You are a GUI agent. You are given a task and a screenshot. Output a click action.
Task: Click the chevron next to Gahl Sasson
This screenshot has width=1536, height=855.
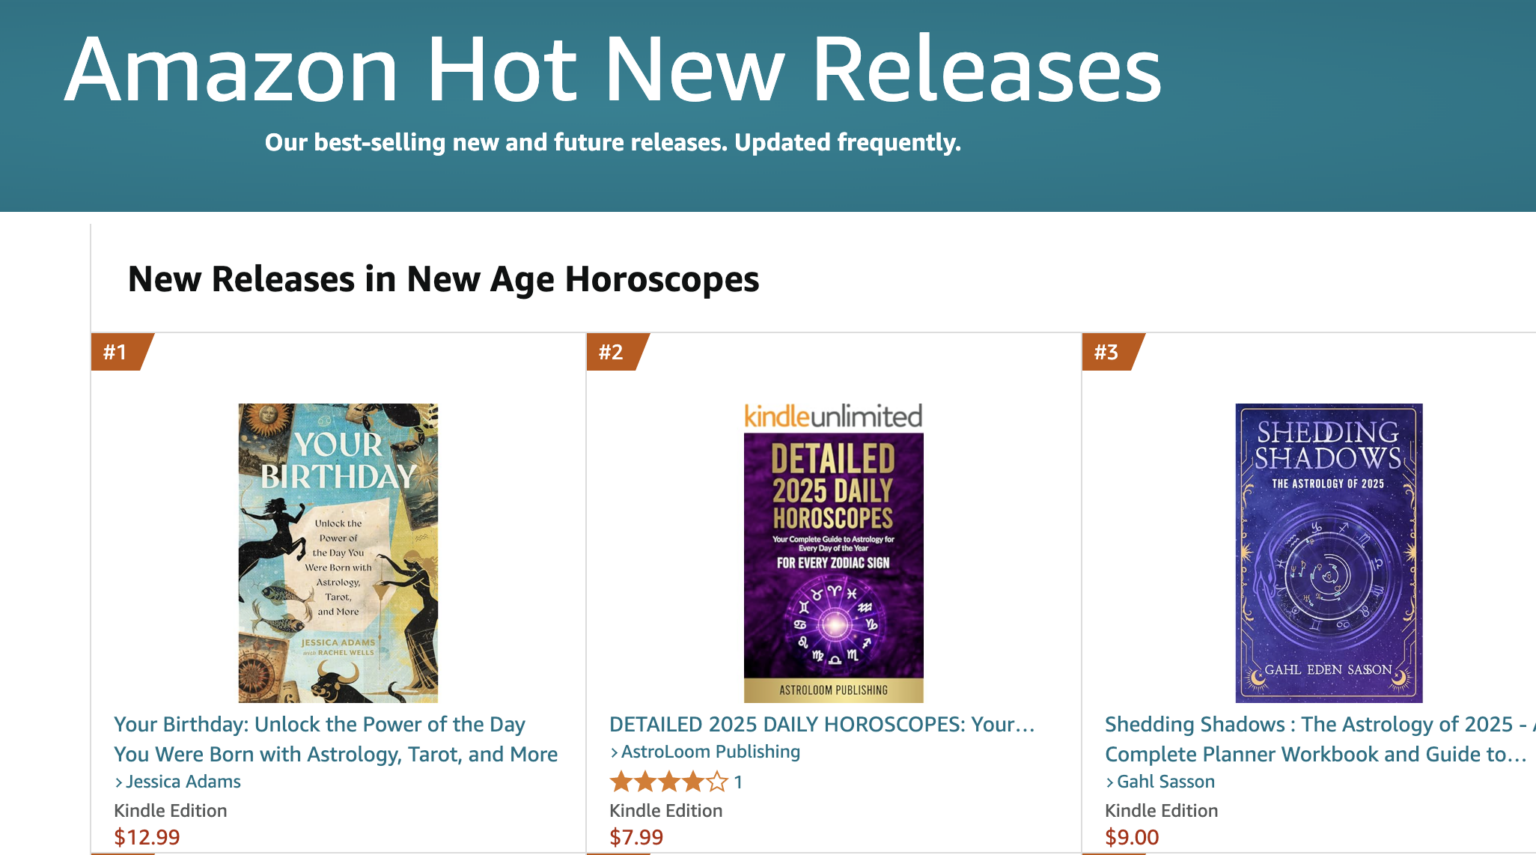tap(1109, 783)
